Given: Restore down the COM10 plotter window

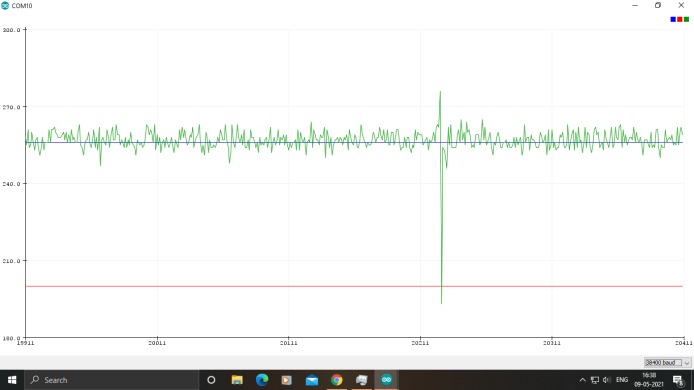Looking at the screenshot, I should [x=658, y=5].
